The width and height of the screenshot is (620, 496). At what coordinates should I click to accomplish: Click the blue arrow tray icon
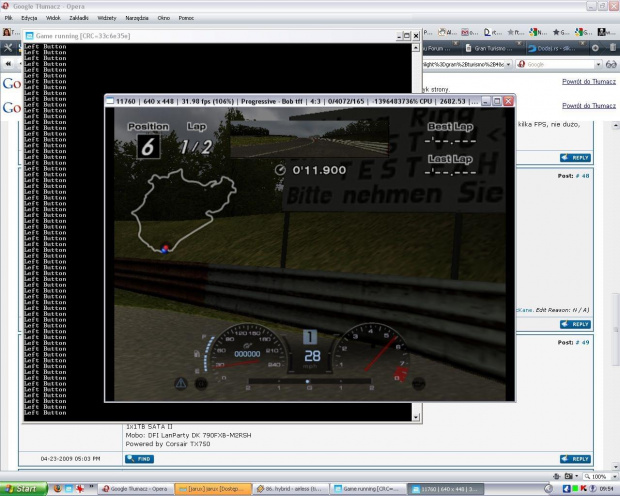(567, 489)
